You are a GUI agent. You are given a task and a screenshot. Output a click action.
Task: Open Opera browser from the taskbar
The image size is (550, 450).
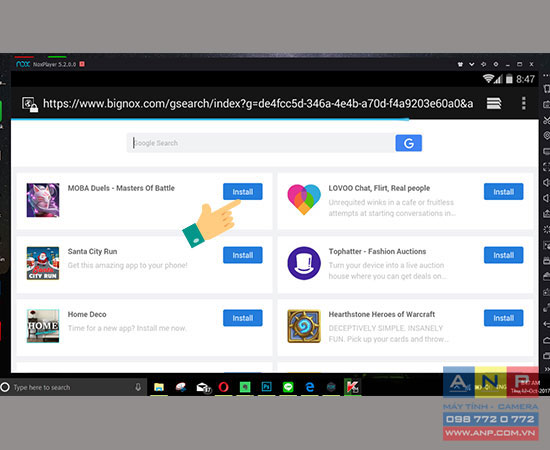223,387
